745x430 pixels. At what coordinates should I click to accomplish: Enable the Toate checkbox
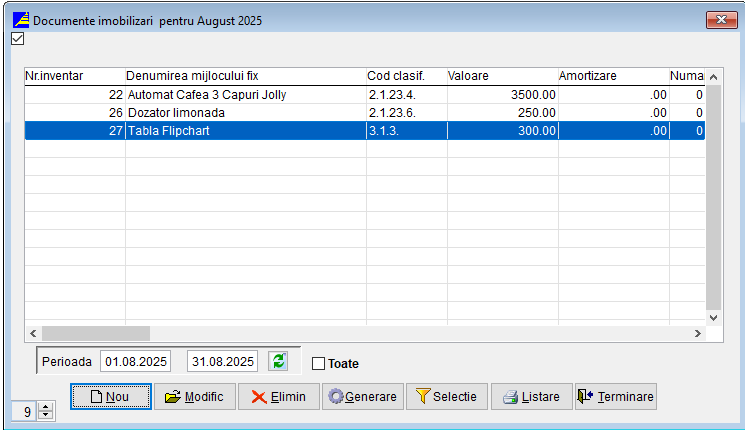click(319, 364)
